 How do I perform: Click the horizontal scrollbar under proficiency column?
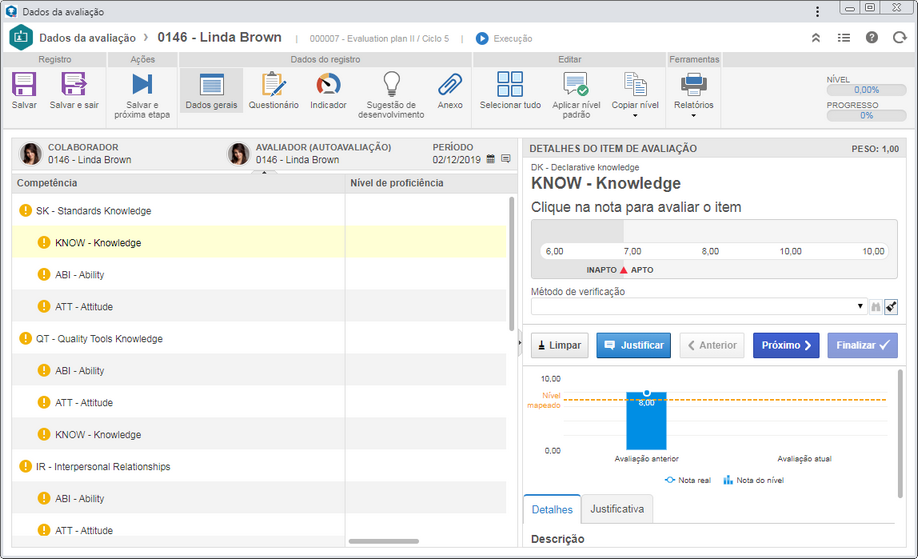384,541
